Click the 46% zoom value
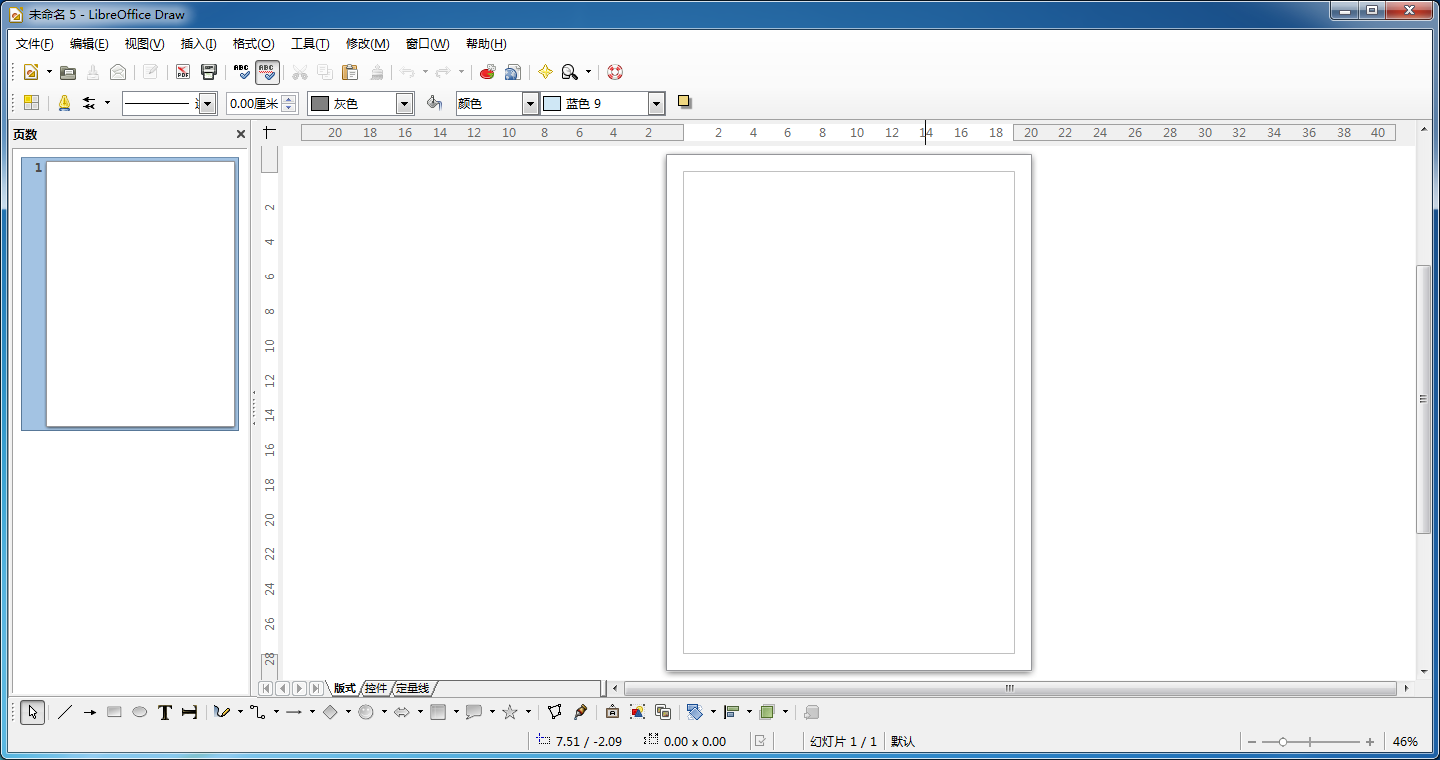Viewport: 1440px width, 760px height. tap(1405, 742)
